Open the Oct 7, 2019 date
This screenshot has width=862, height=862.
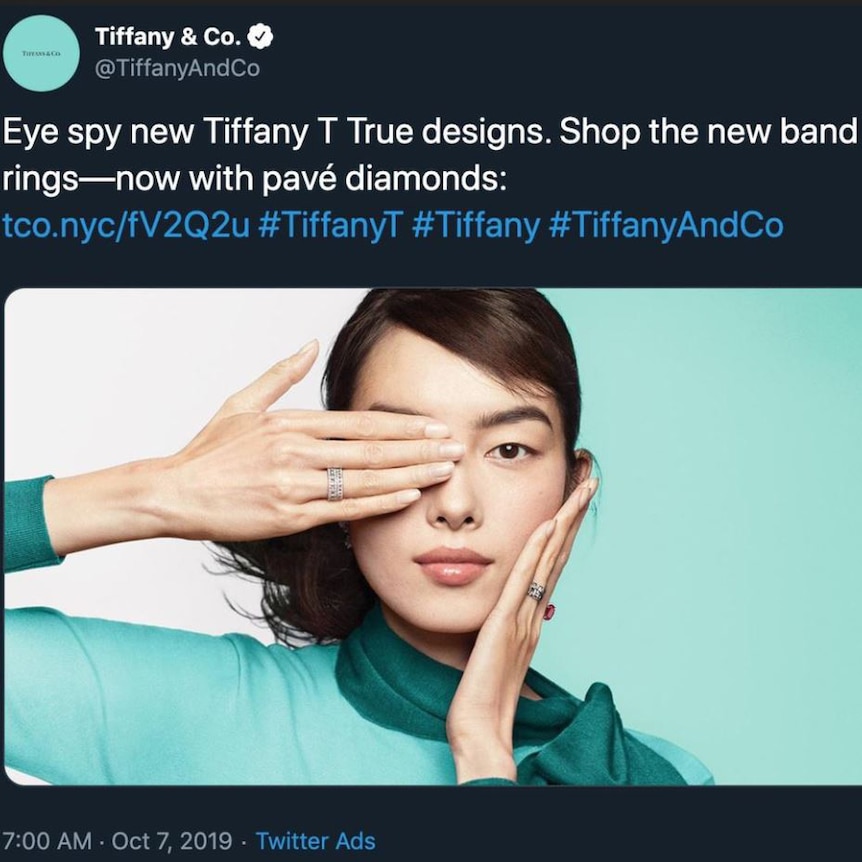[172, 841]
